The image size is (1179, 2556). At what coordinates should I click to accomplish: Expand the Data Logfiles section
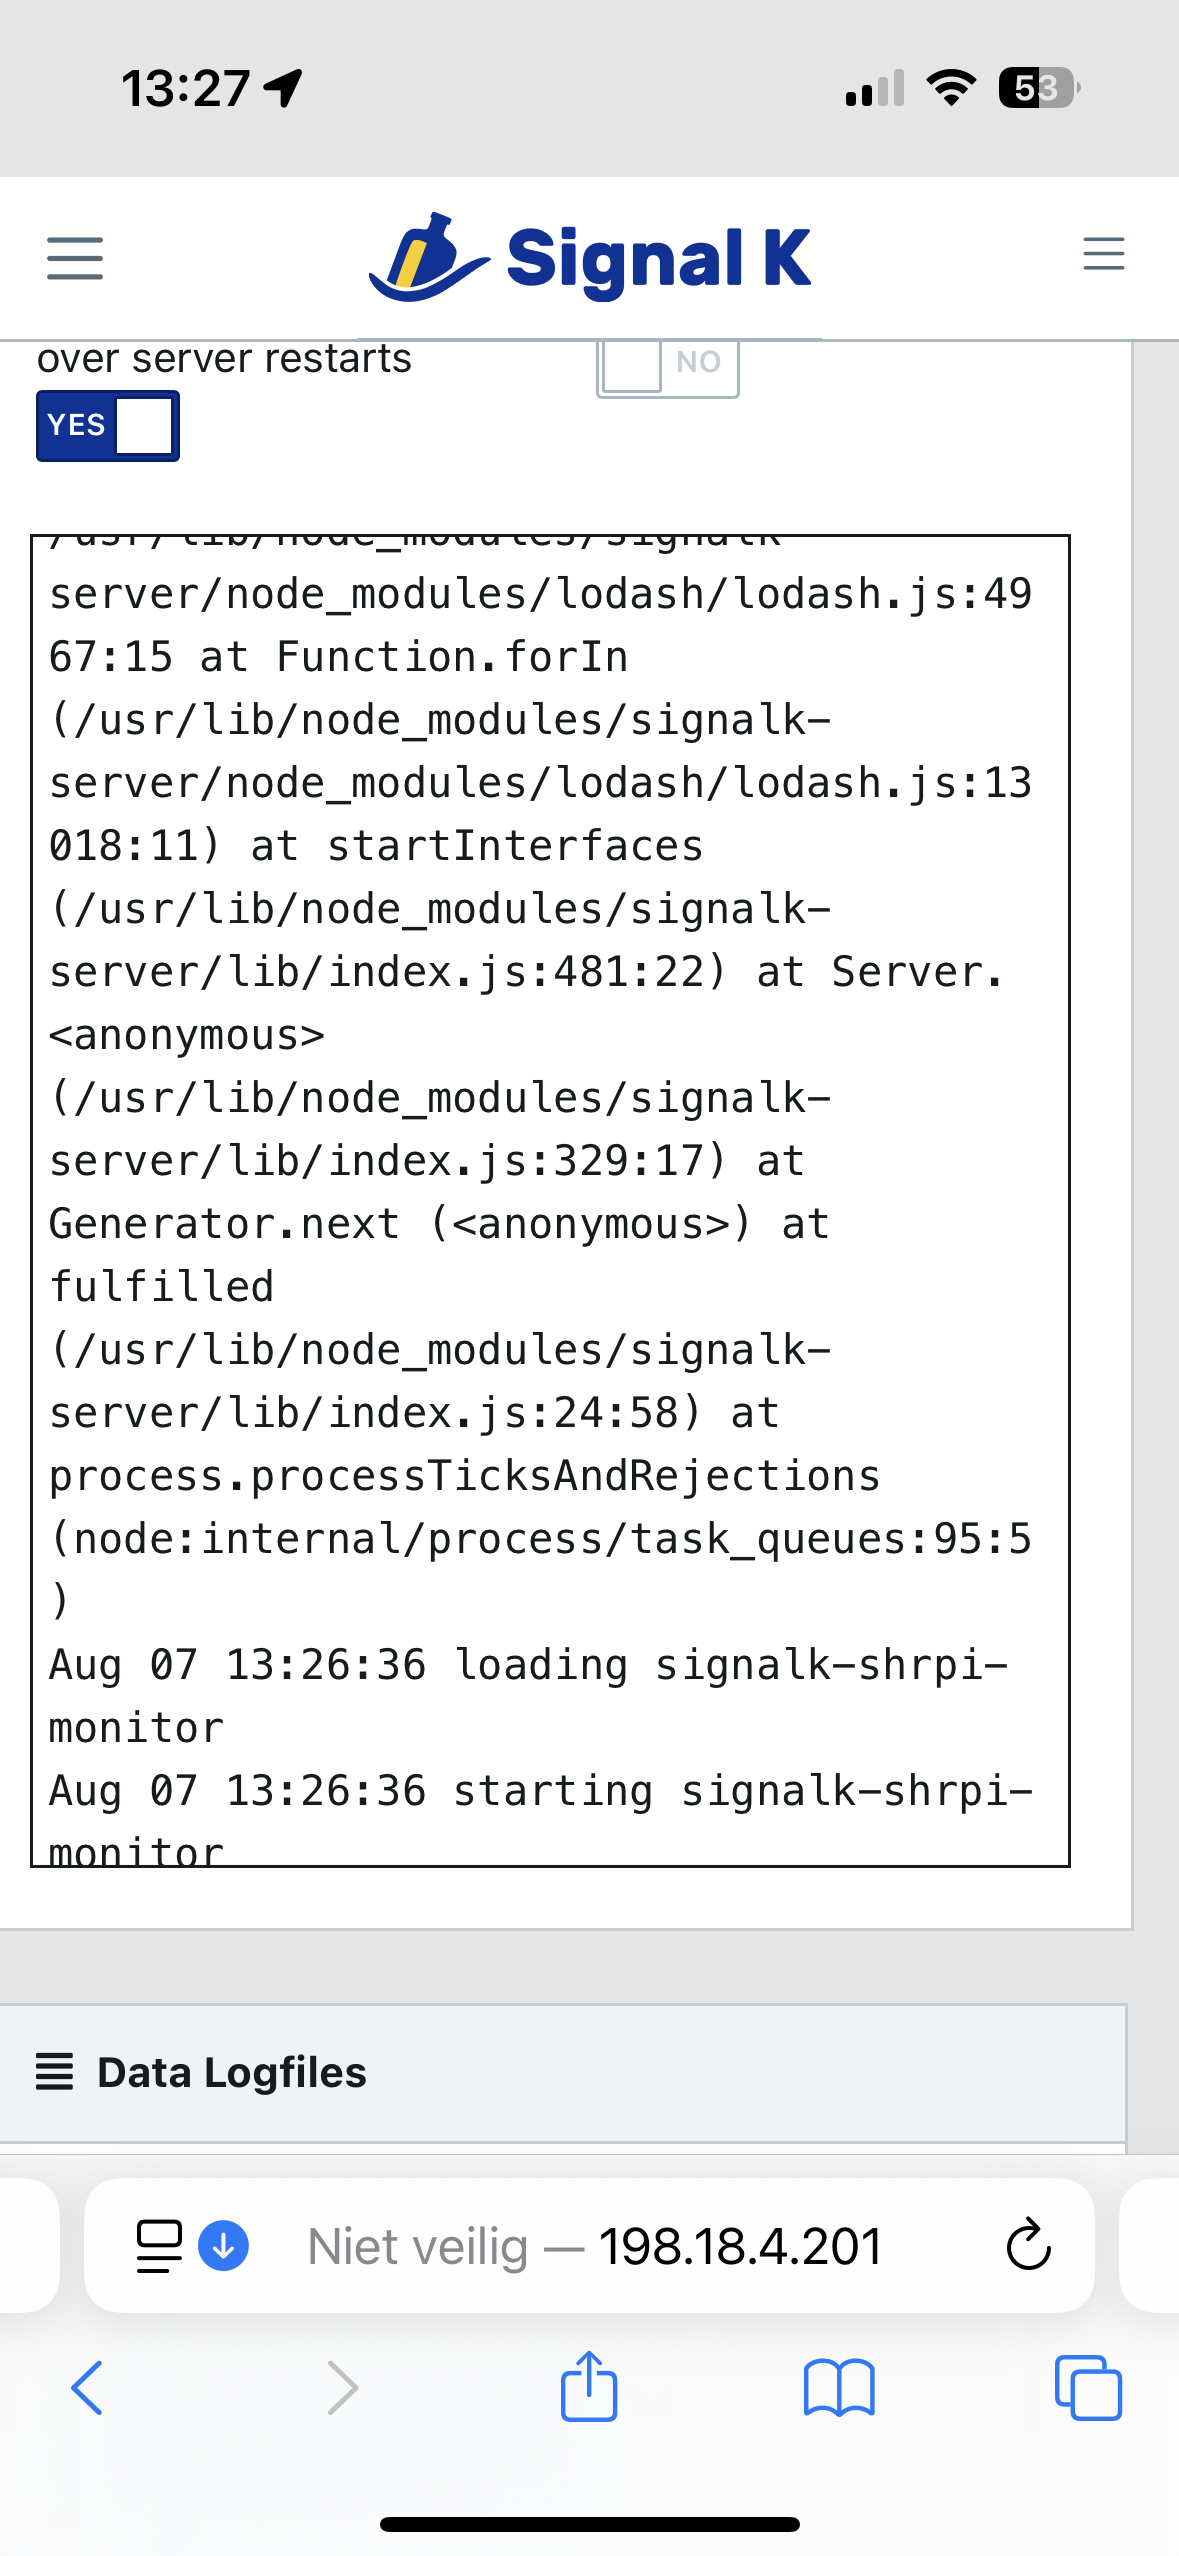coord(563,2073)
